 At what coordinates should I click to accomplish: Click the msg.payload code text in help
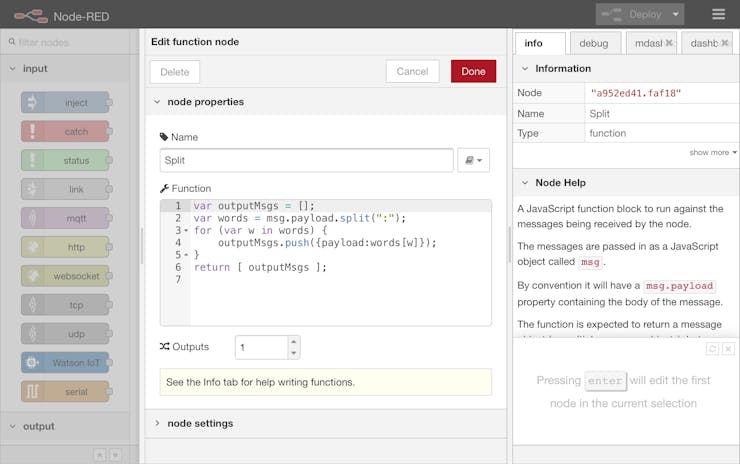pos(679,286)
